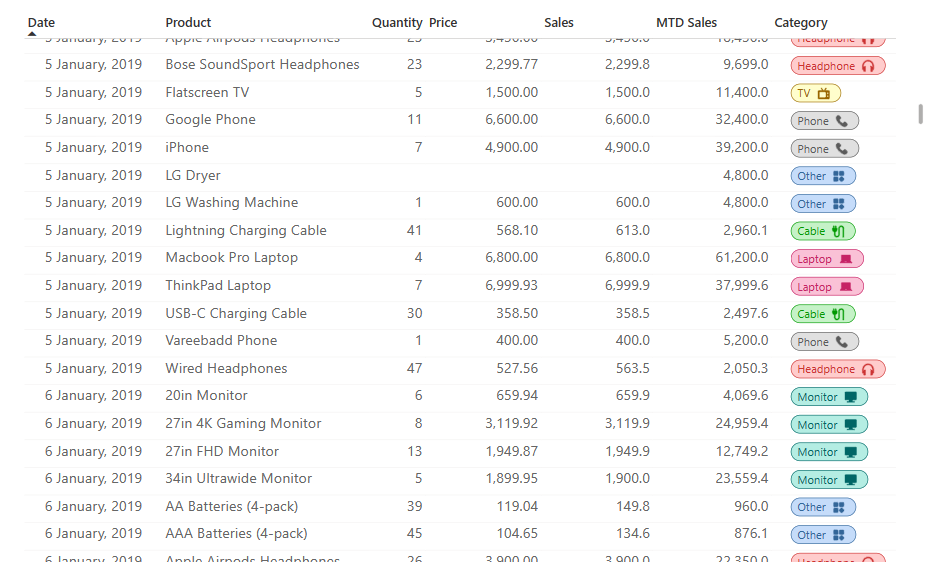
Task: Select the Price column header
Action: click(443, 22)
